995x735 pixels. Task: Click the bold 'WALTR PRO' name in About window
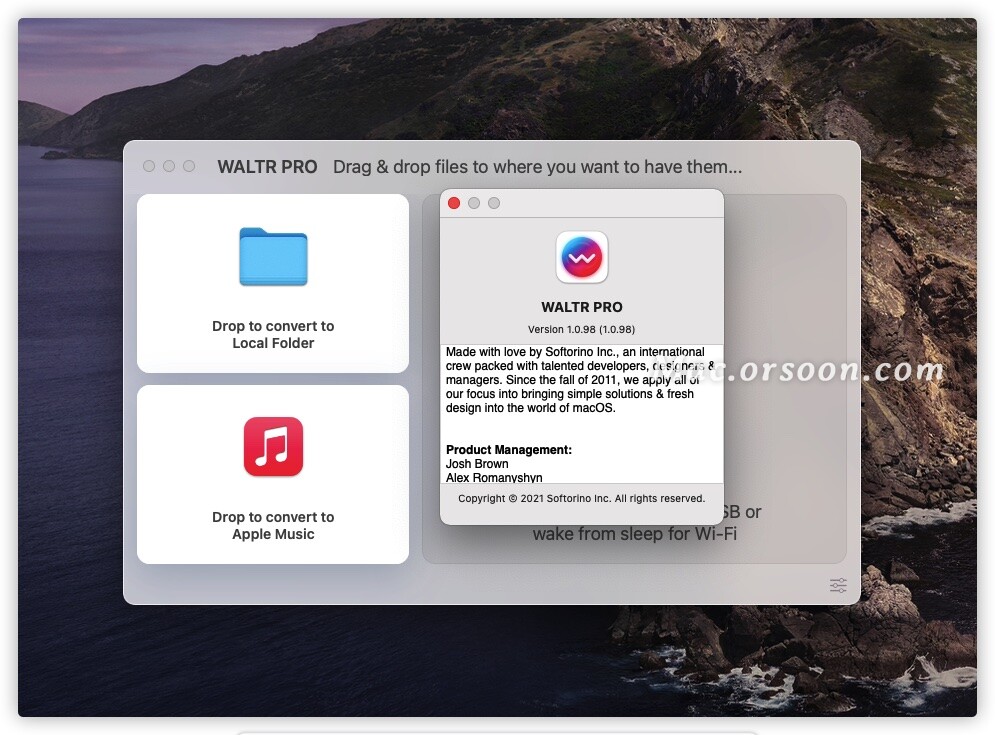tap(582, 307)
